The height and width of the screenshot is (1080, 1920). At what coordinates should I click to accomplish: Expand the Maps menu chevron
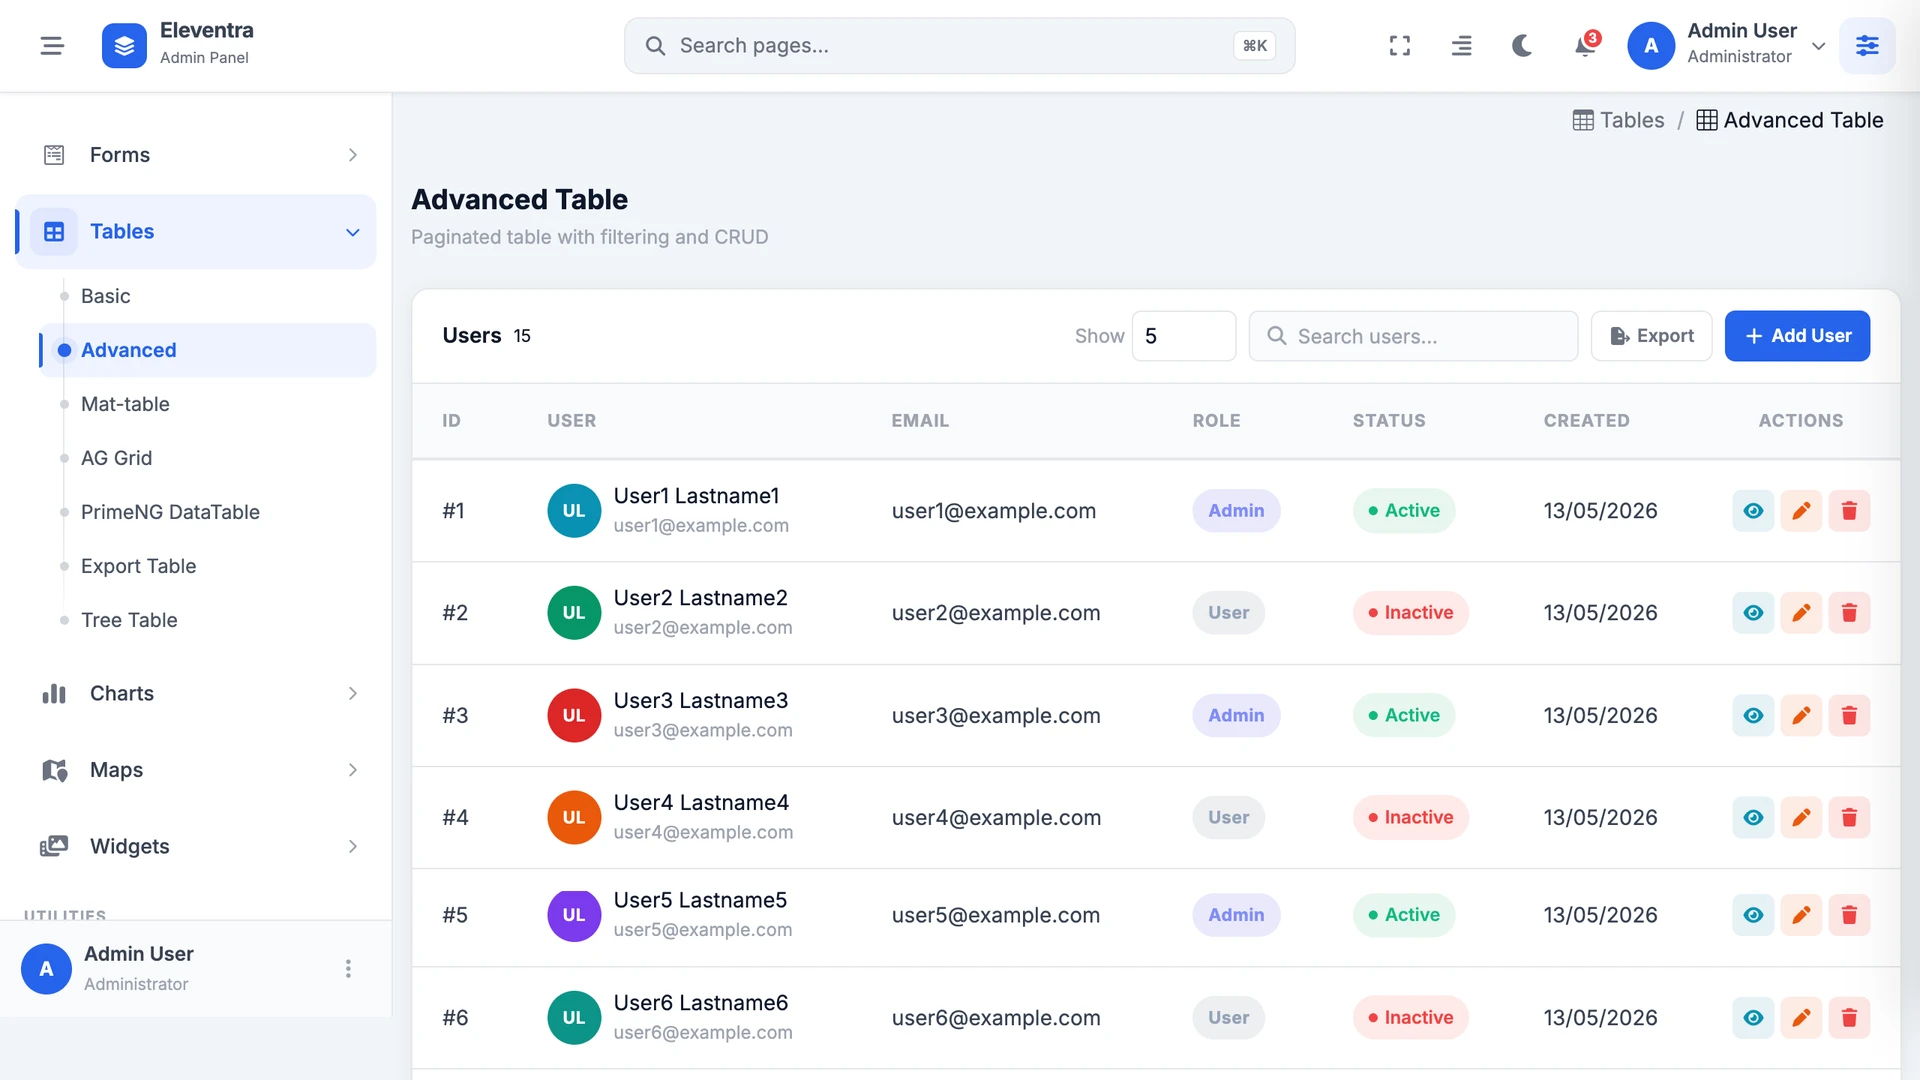click(x=352, y=770)
